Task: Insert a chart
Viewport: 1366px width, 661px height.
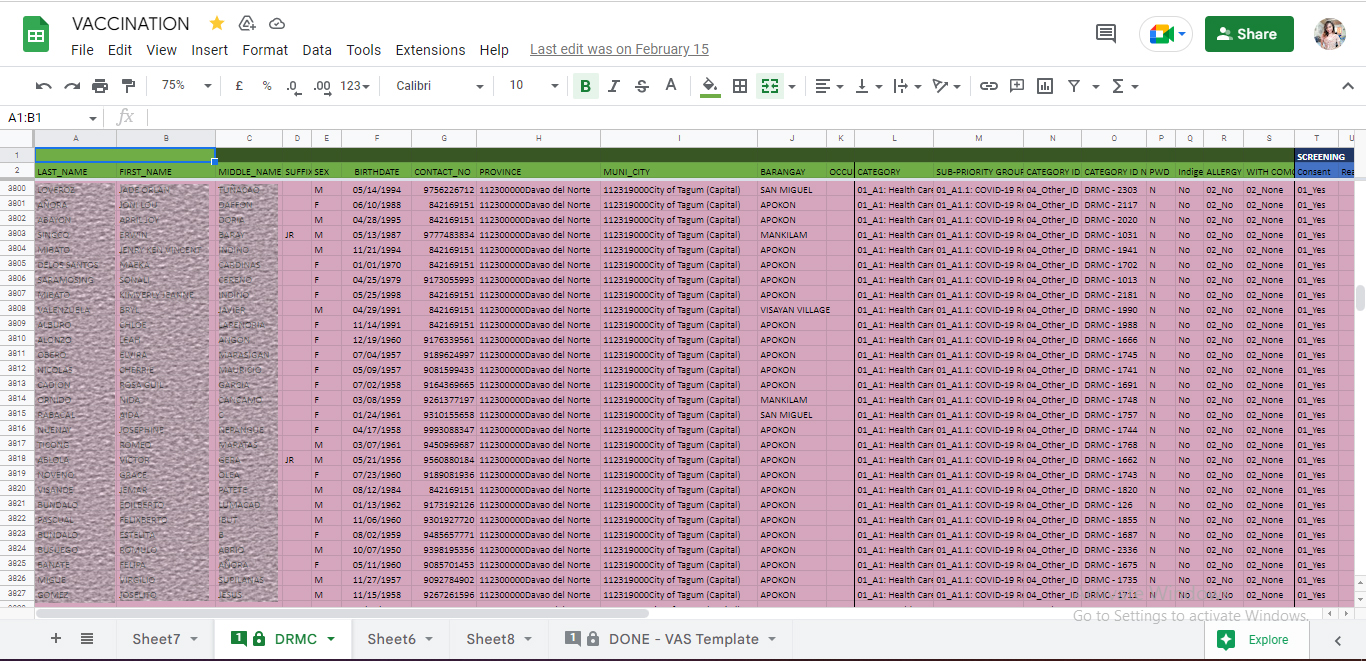Action: click(1045, 86)
